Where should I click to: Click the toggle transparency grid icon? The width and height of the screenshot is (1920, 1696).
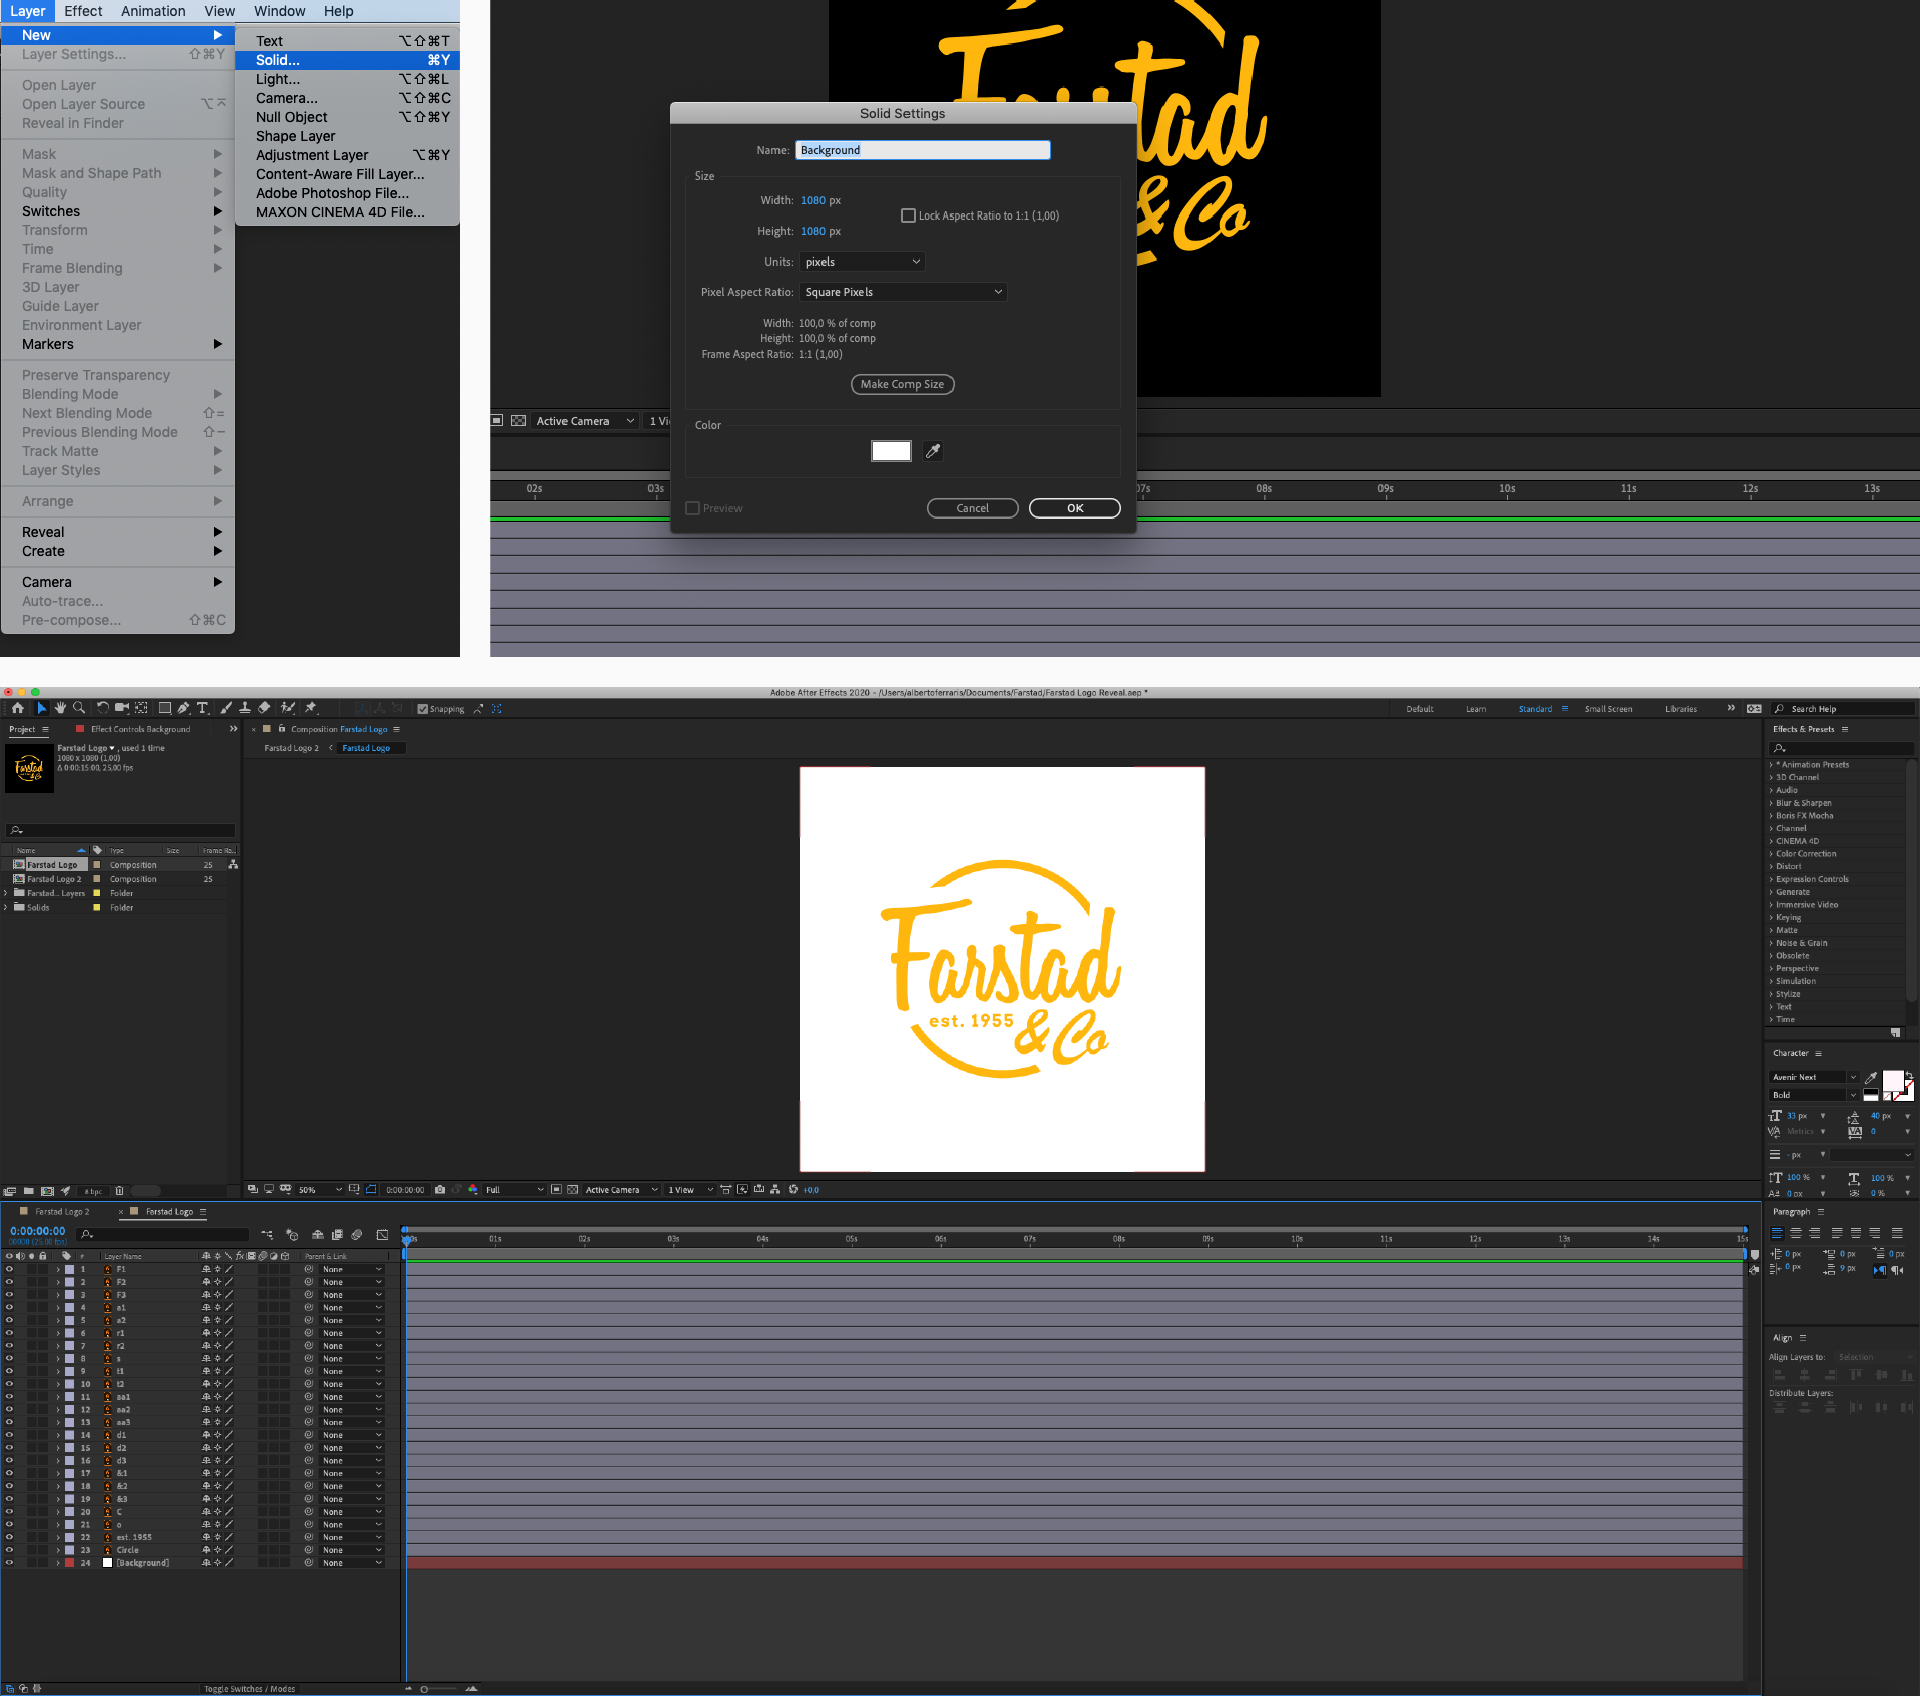click(x=573, y=1190)
